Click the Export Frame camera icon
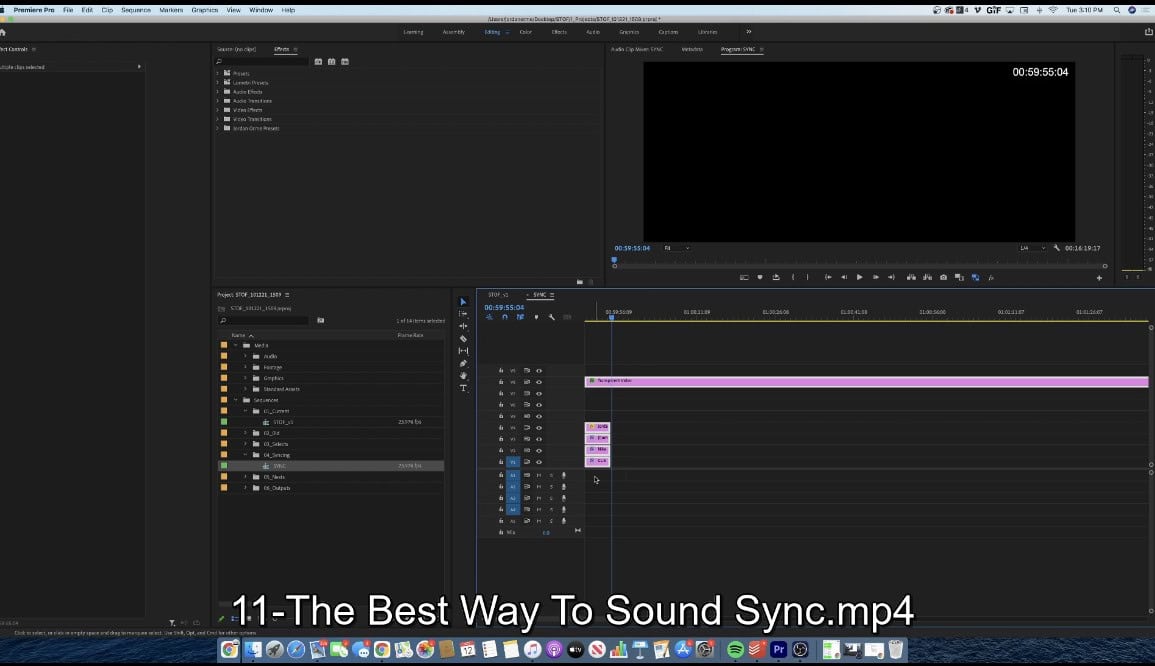The height and width of the screenshot is (666, 1155). (x=943, y=277)
